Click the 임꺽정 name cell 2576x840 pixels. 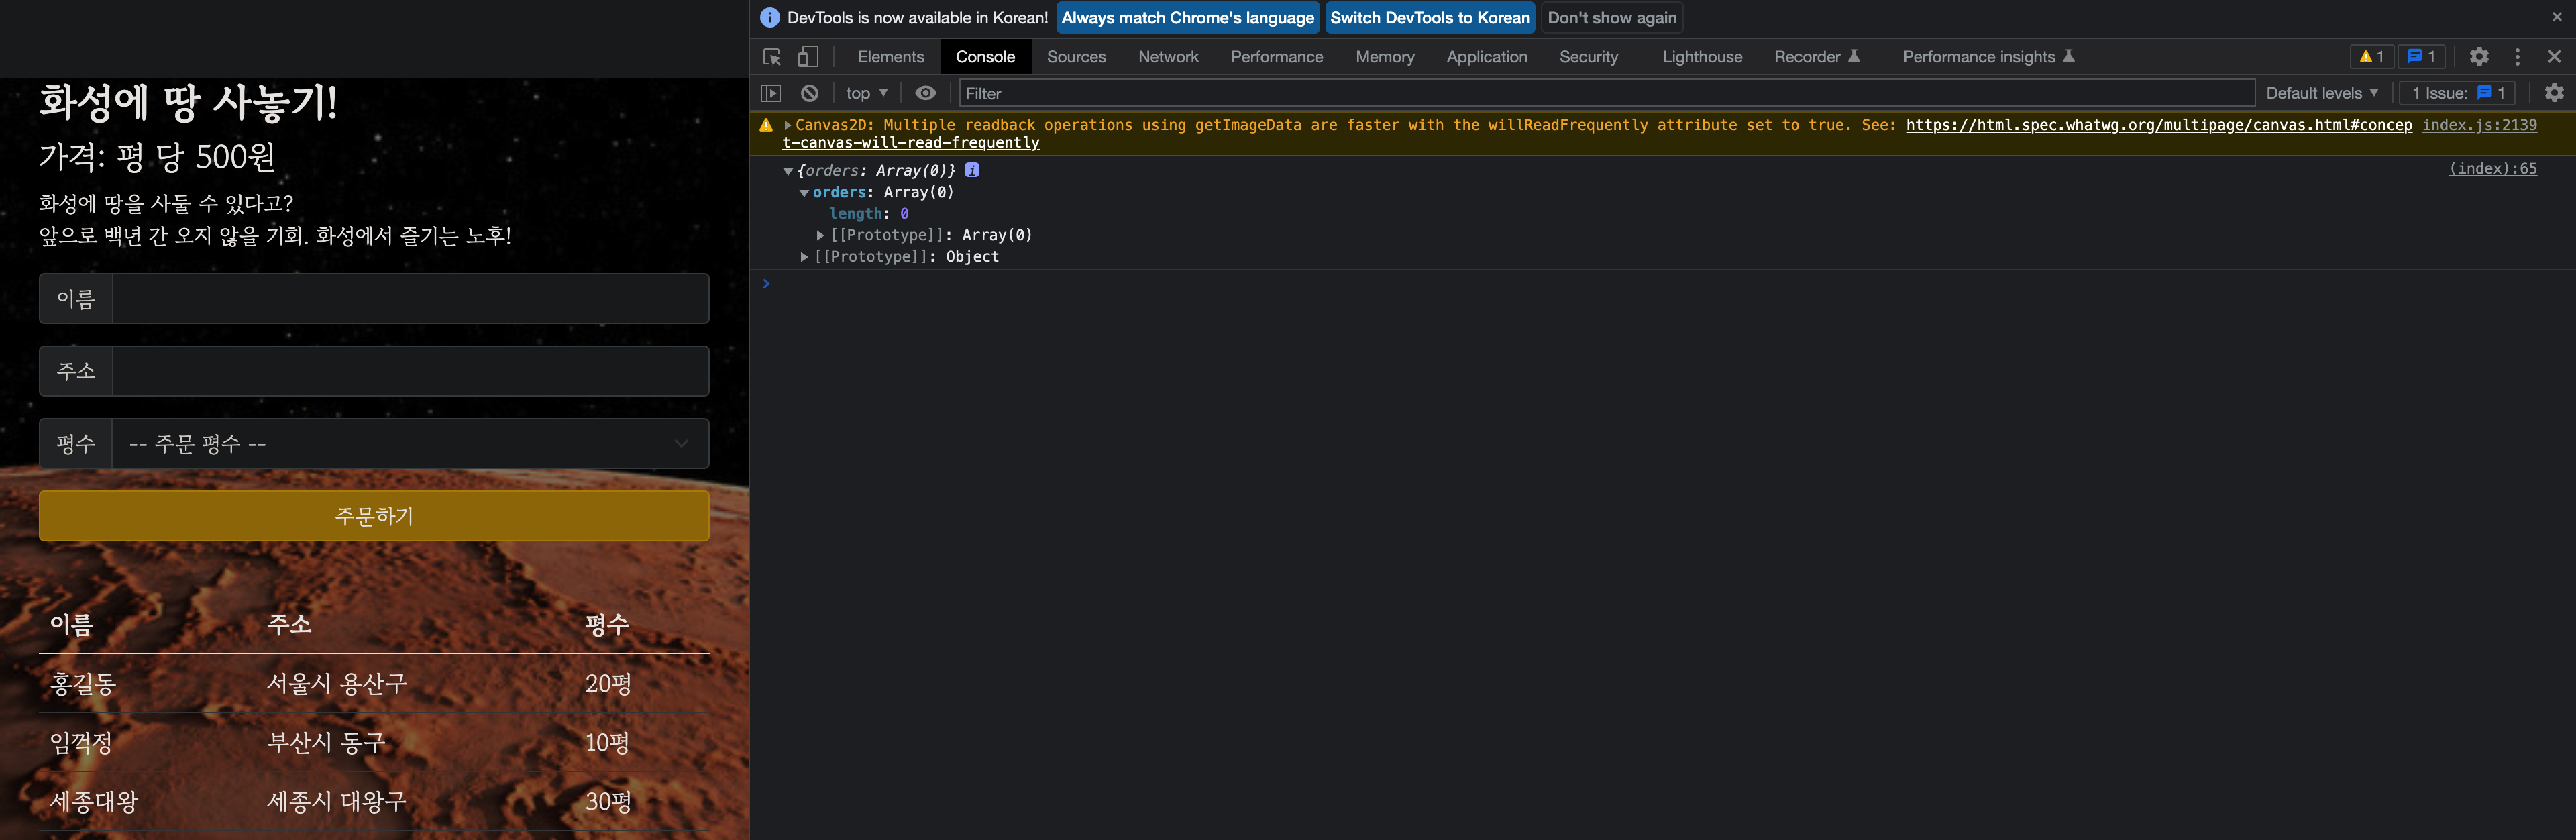pyautogui.click(x=81, y=742)
